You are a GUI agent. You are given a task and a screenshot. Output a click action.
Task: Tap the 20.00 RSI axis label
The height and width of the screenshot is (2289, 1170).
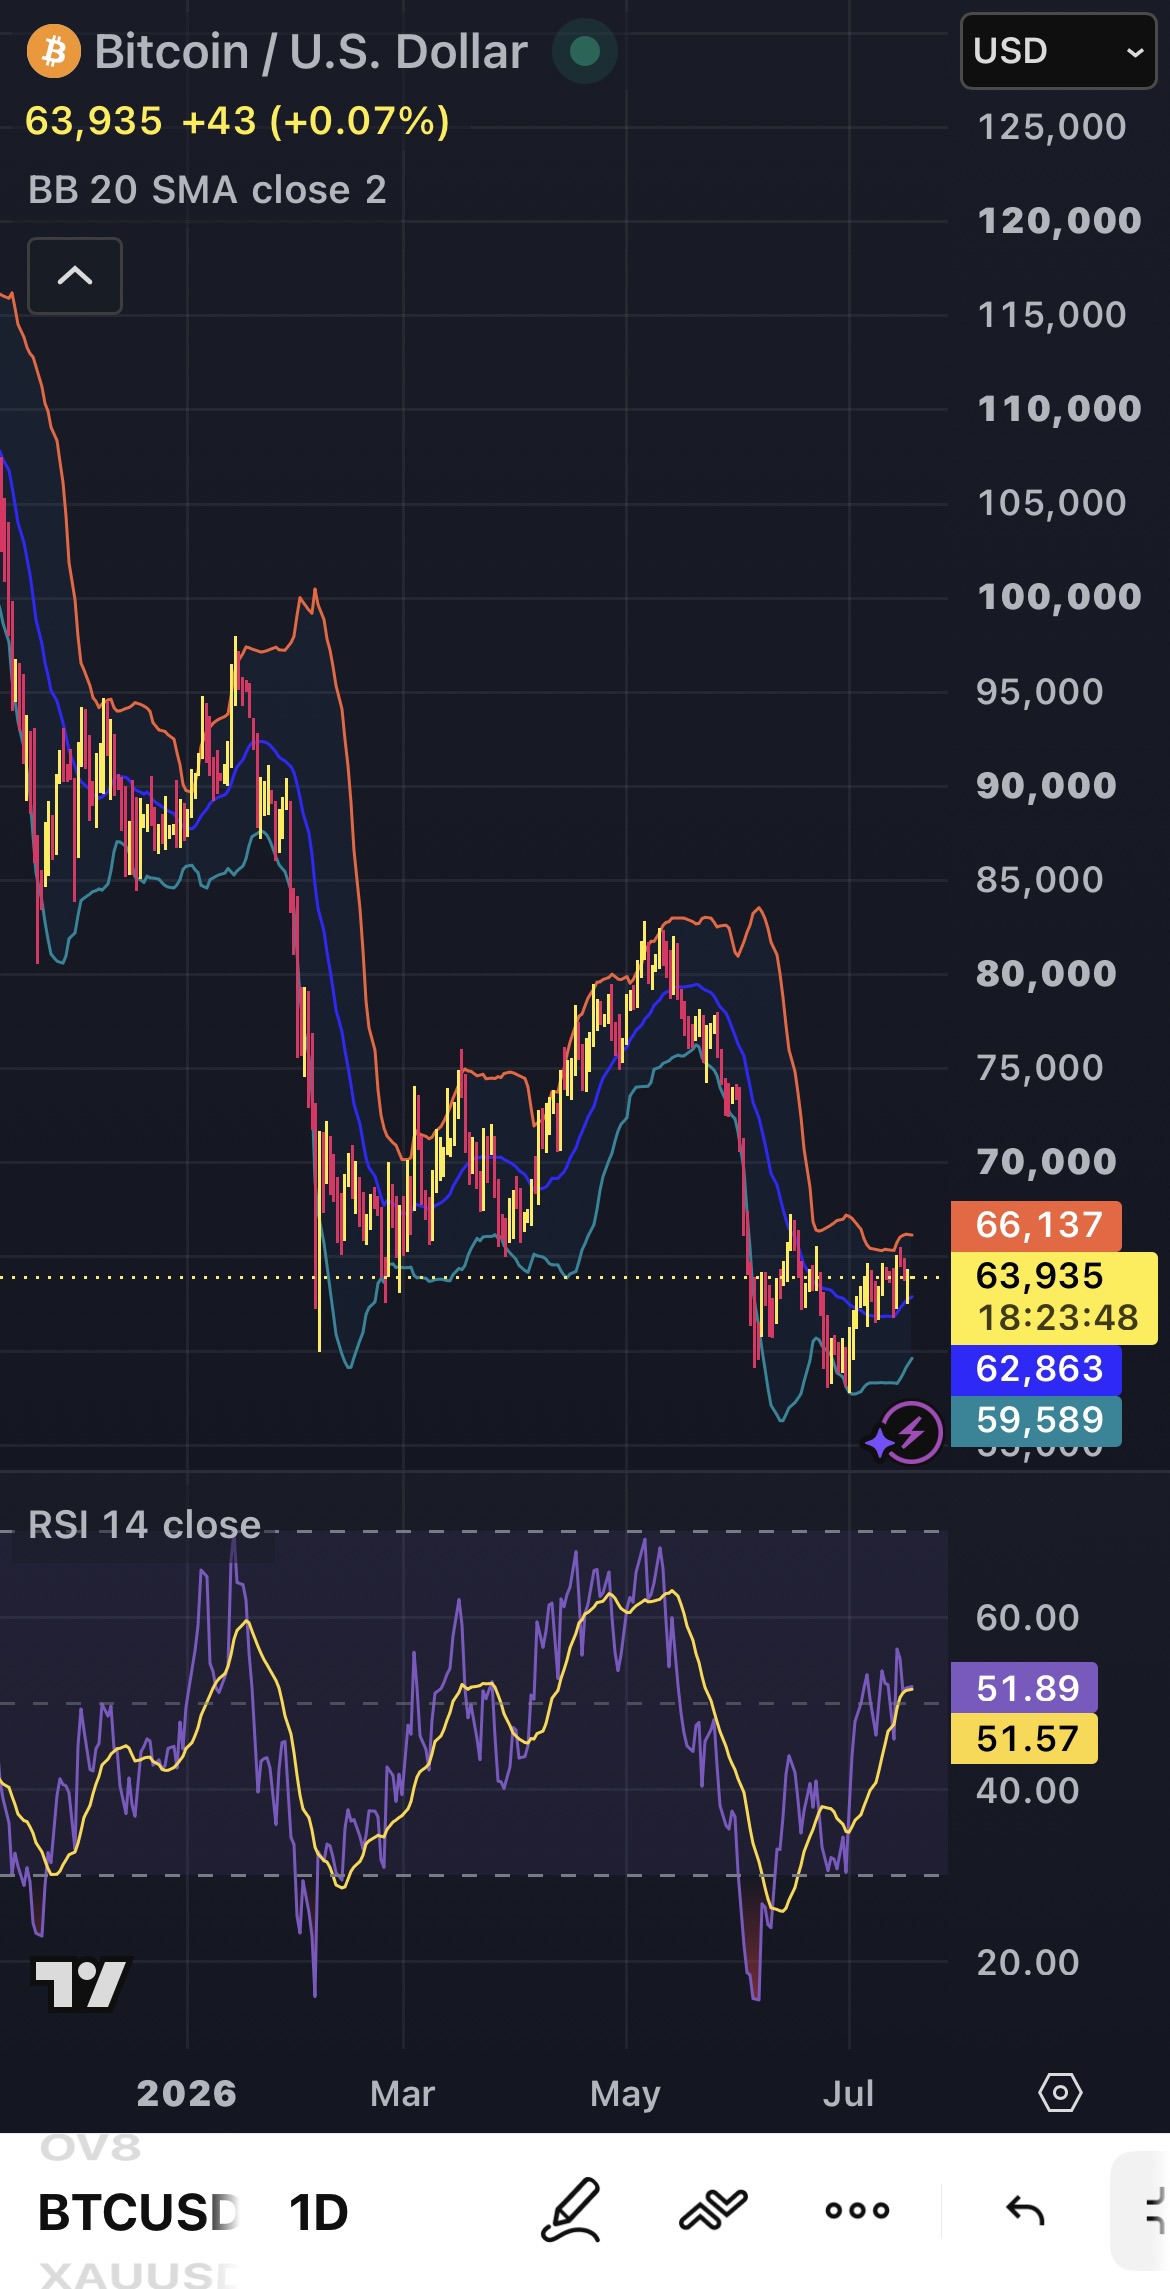point(1028,1962)
